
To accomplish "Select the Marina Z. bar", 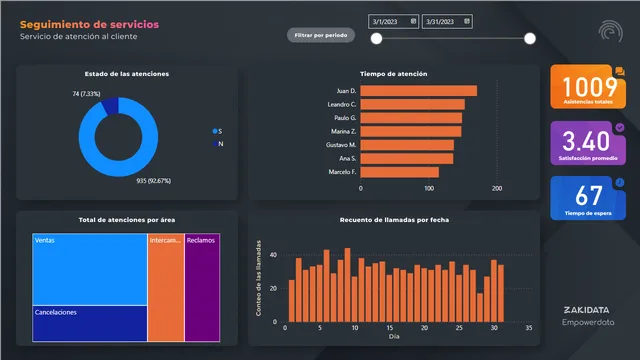I will [x=411, y=131].
